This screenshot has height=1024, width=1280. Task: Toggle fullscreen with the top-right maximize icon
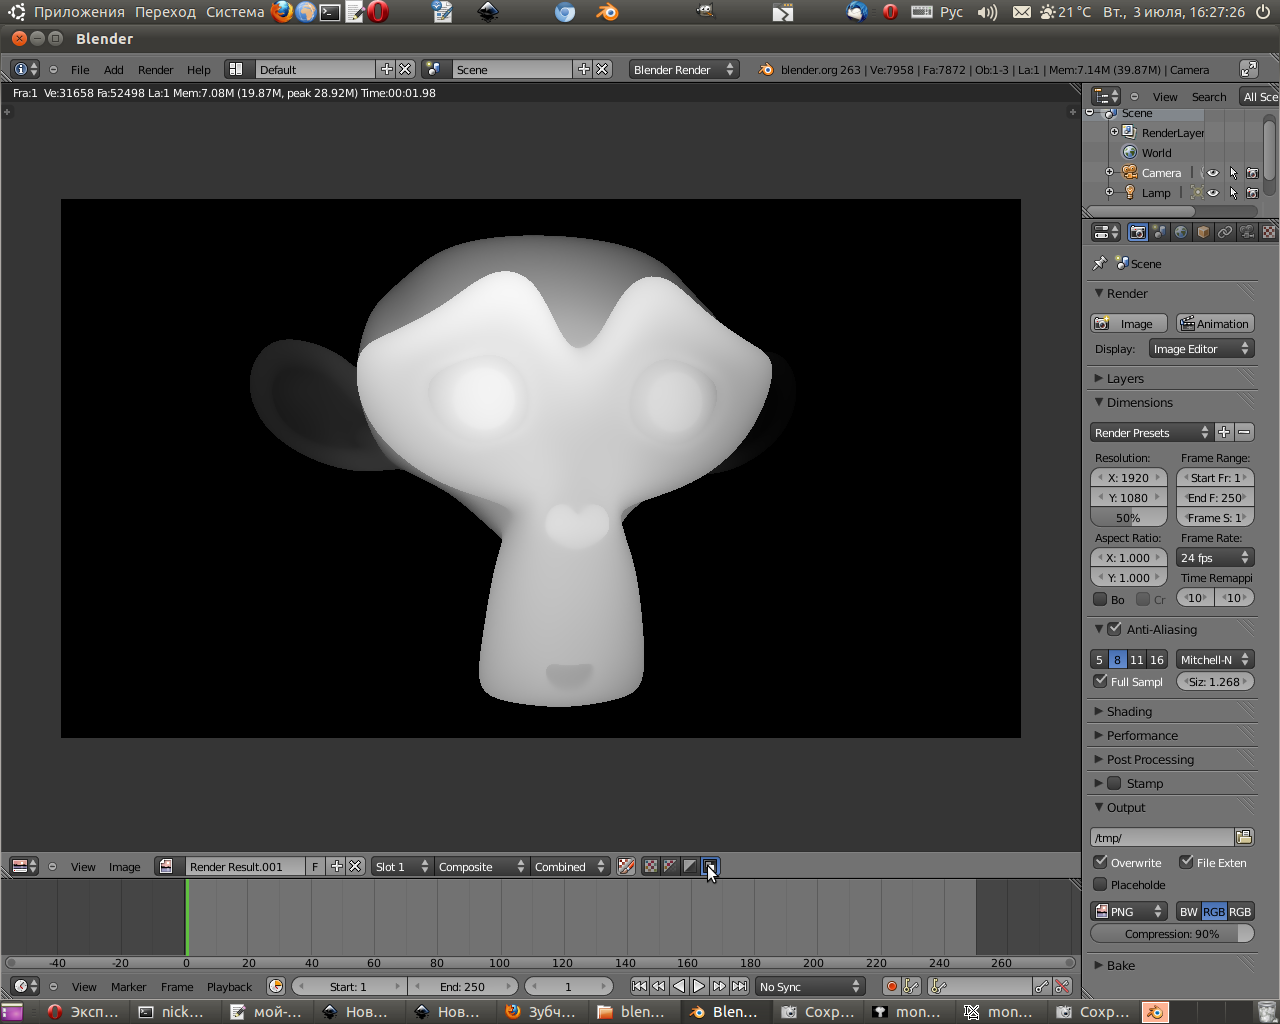pos(1249,69)
